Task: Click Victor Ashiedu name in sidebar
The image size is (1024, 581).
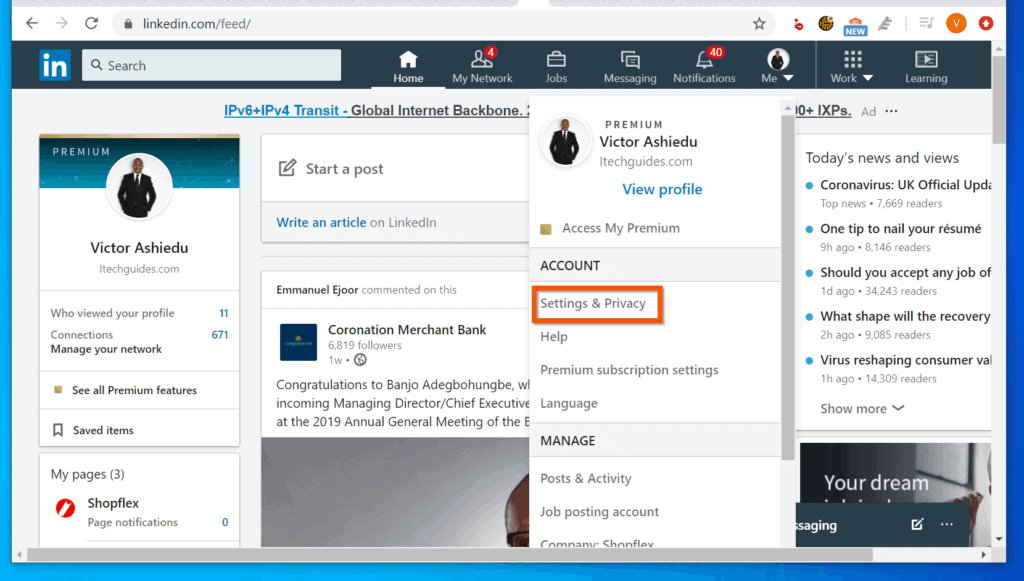Action: [139, 248]
